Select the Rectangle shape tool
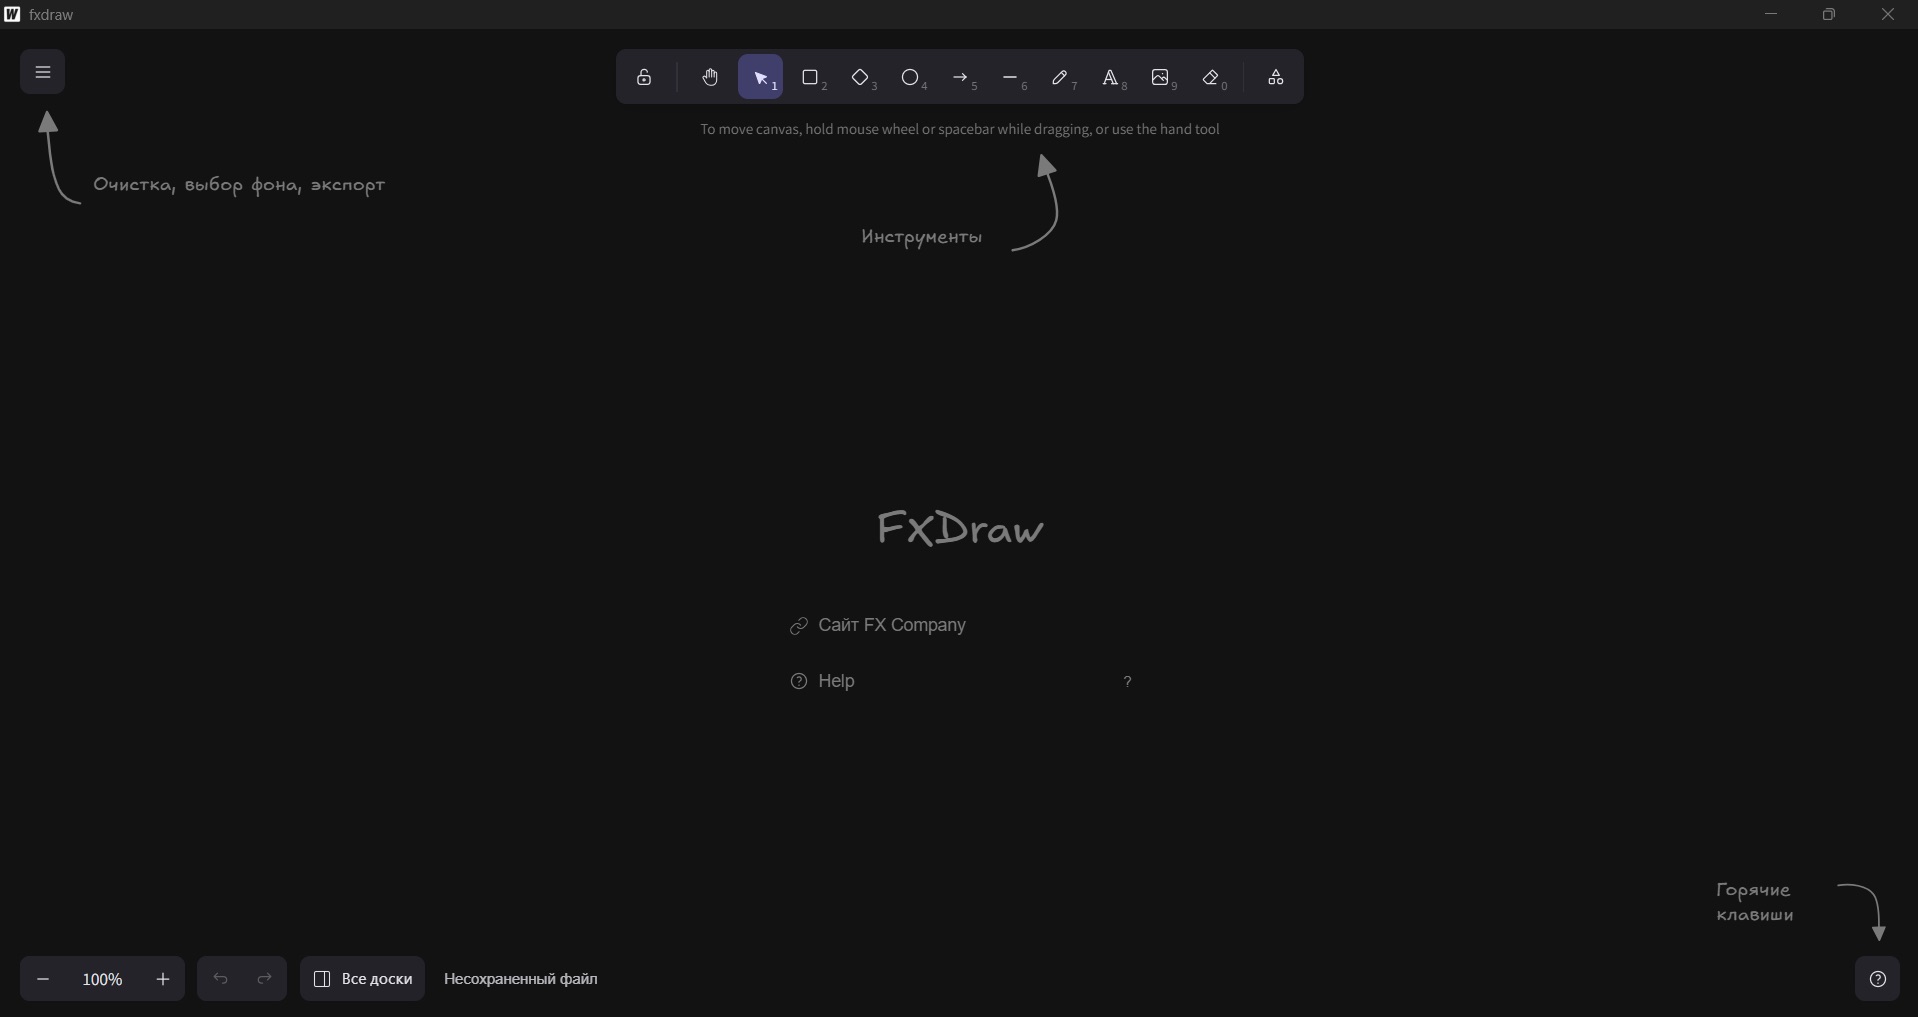Image resolution: width=1918 pixels, height=1017 pixels. [x=811, y=78]
